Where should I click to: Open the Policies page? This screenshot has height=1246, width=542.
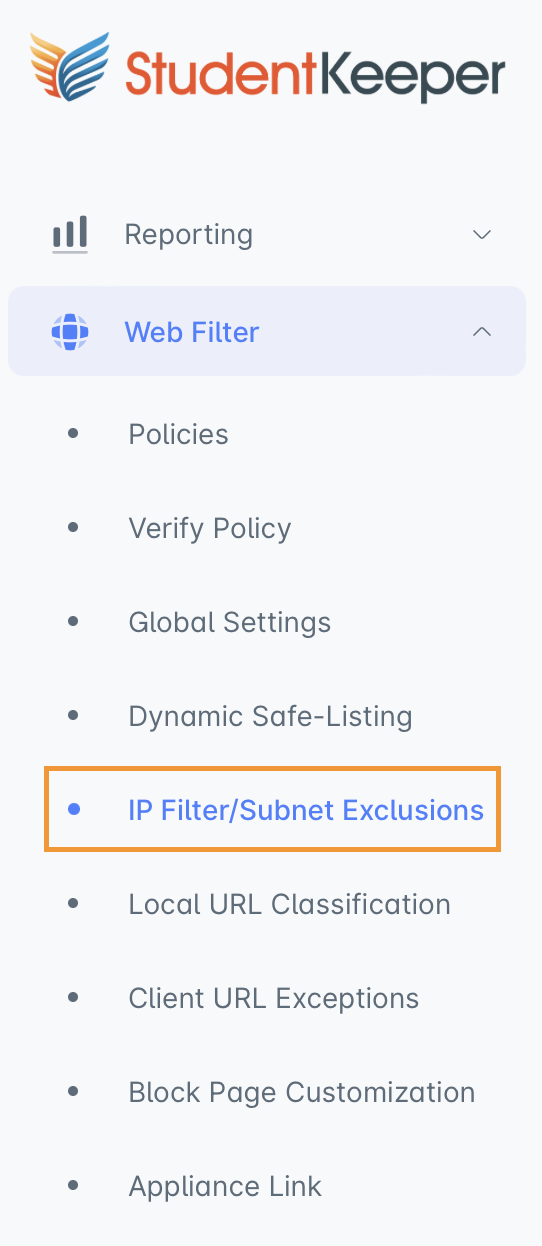coord(178,434)
